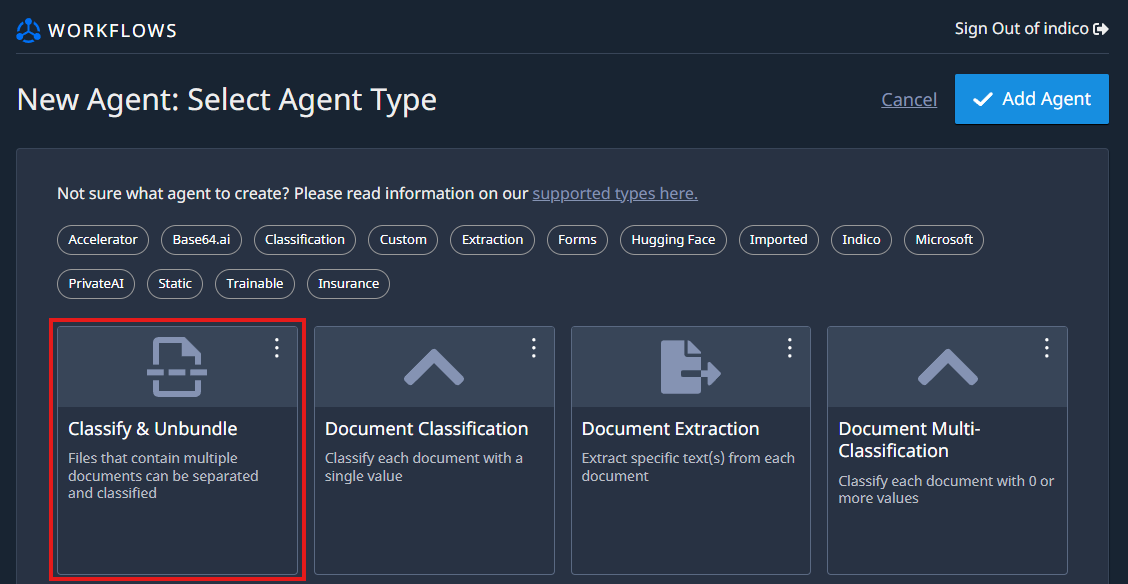1128x584 pixels.
Task: Toggle the Classification filter chip
Action: 305,240
